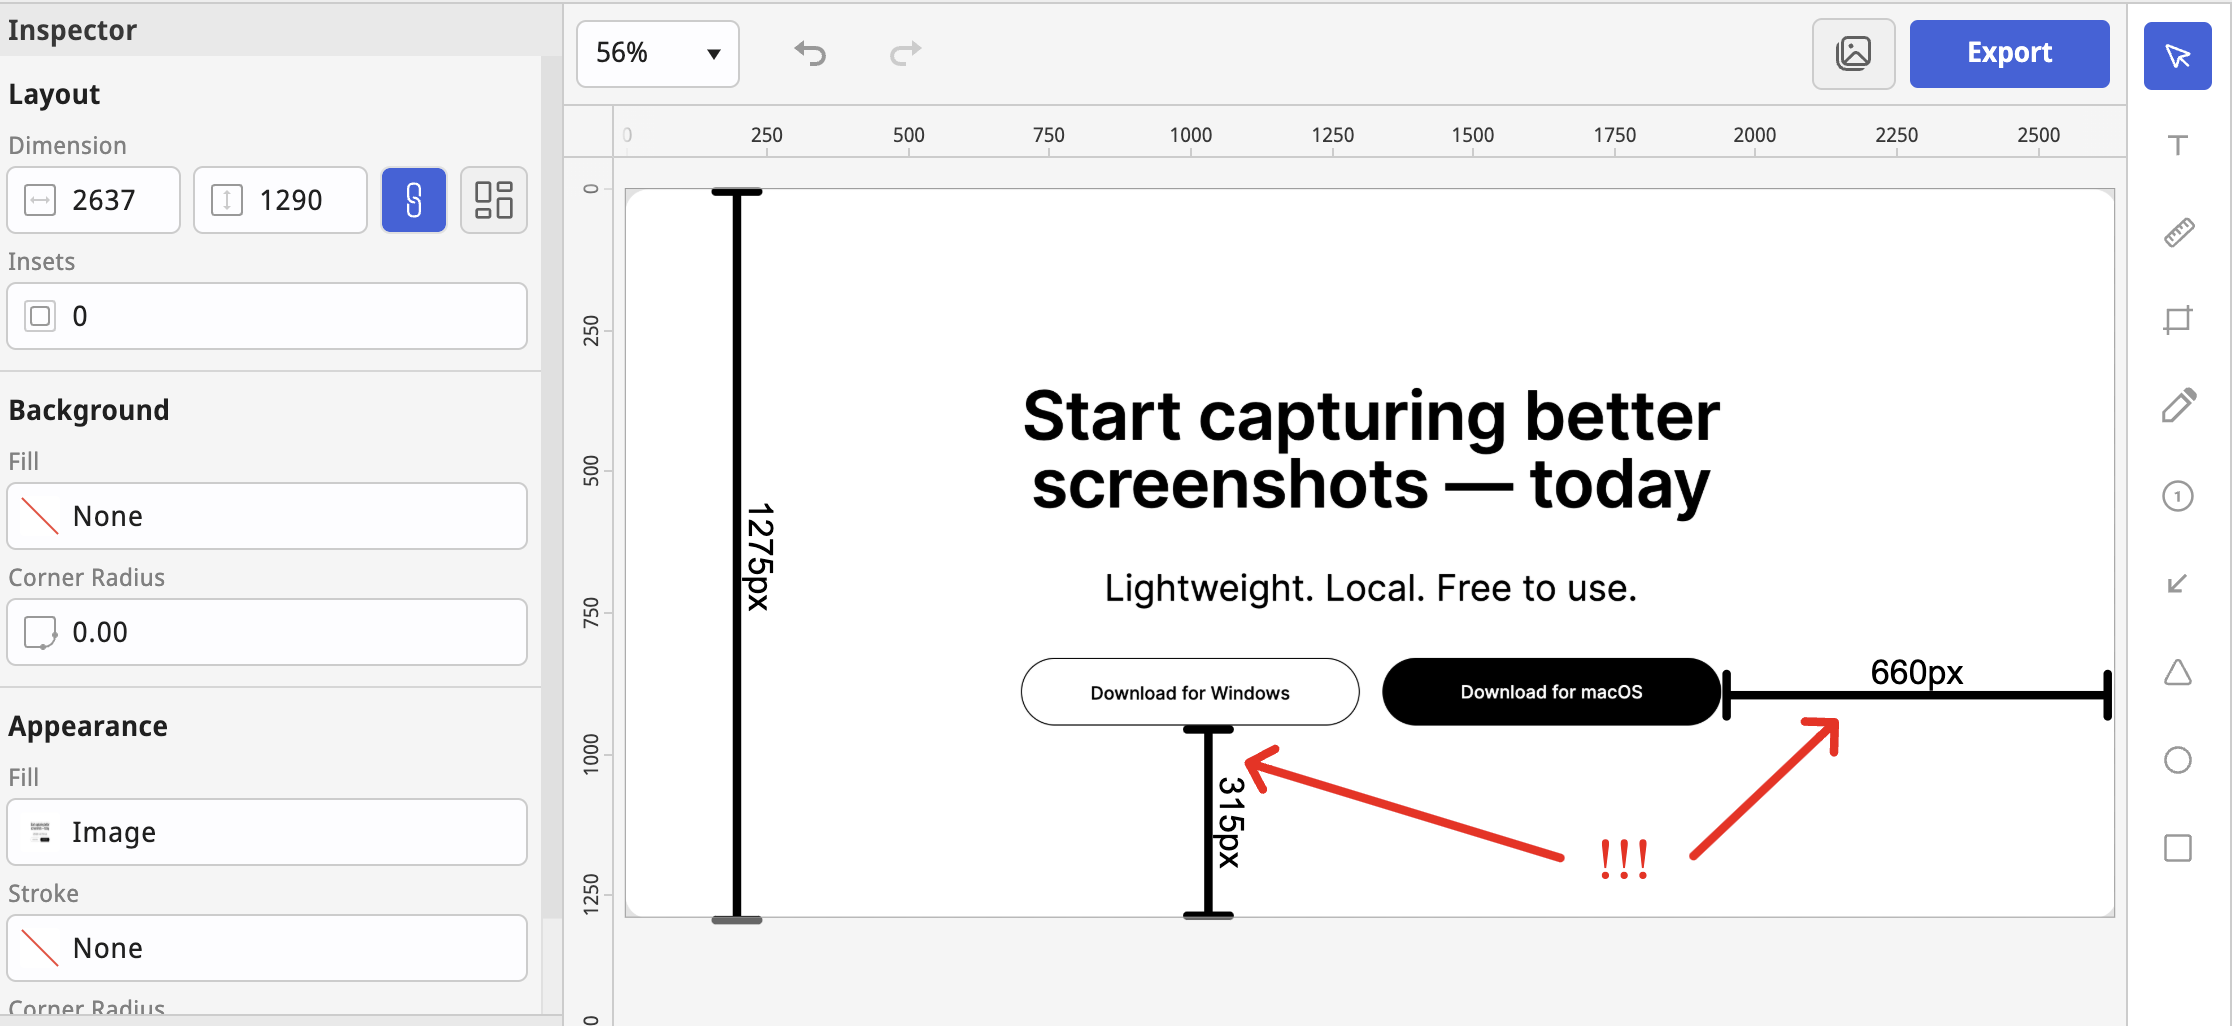Toggle the aspect ratio lock
Screen dimensions: 2232x1026
(413, 200)
